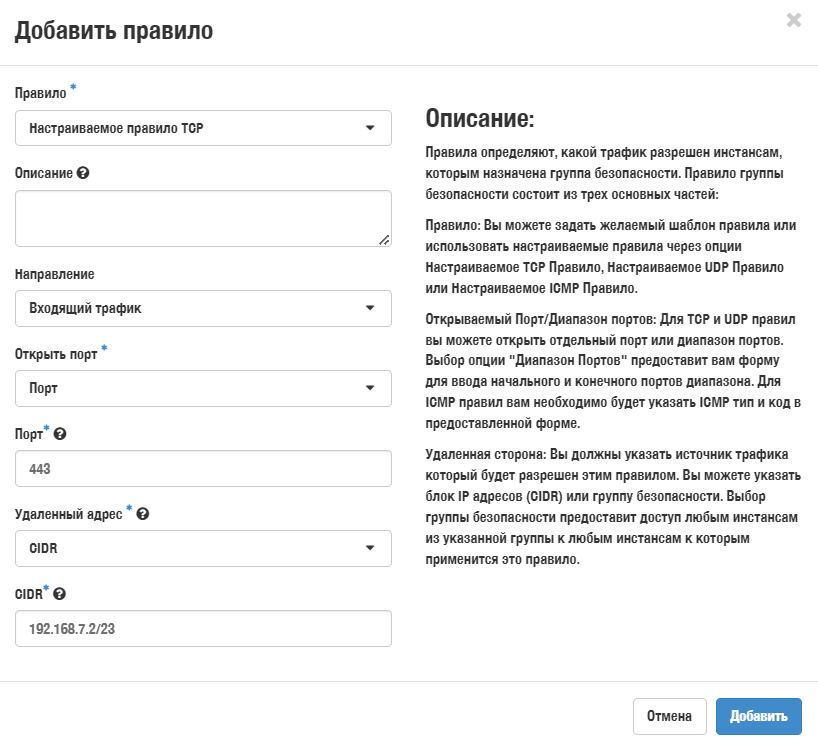Click the question mark icon next to CIDR label
Screen dimensions: 818x744
[x=60, y=594]
